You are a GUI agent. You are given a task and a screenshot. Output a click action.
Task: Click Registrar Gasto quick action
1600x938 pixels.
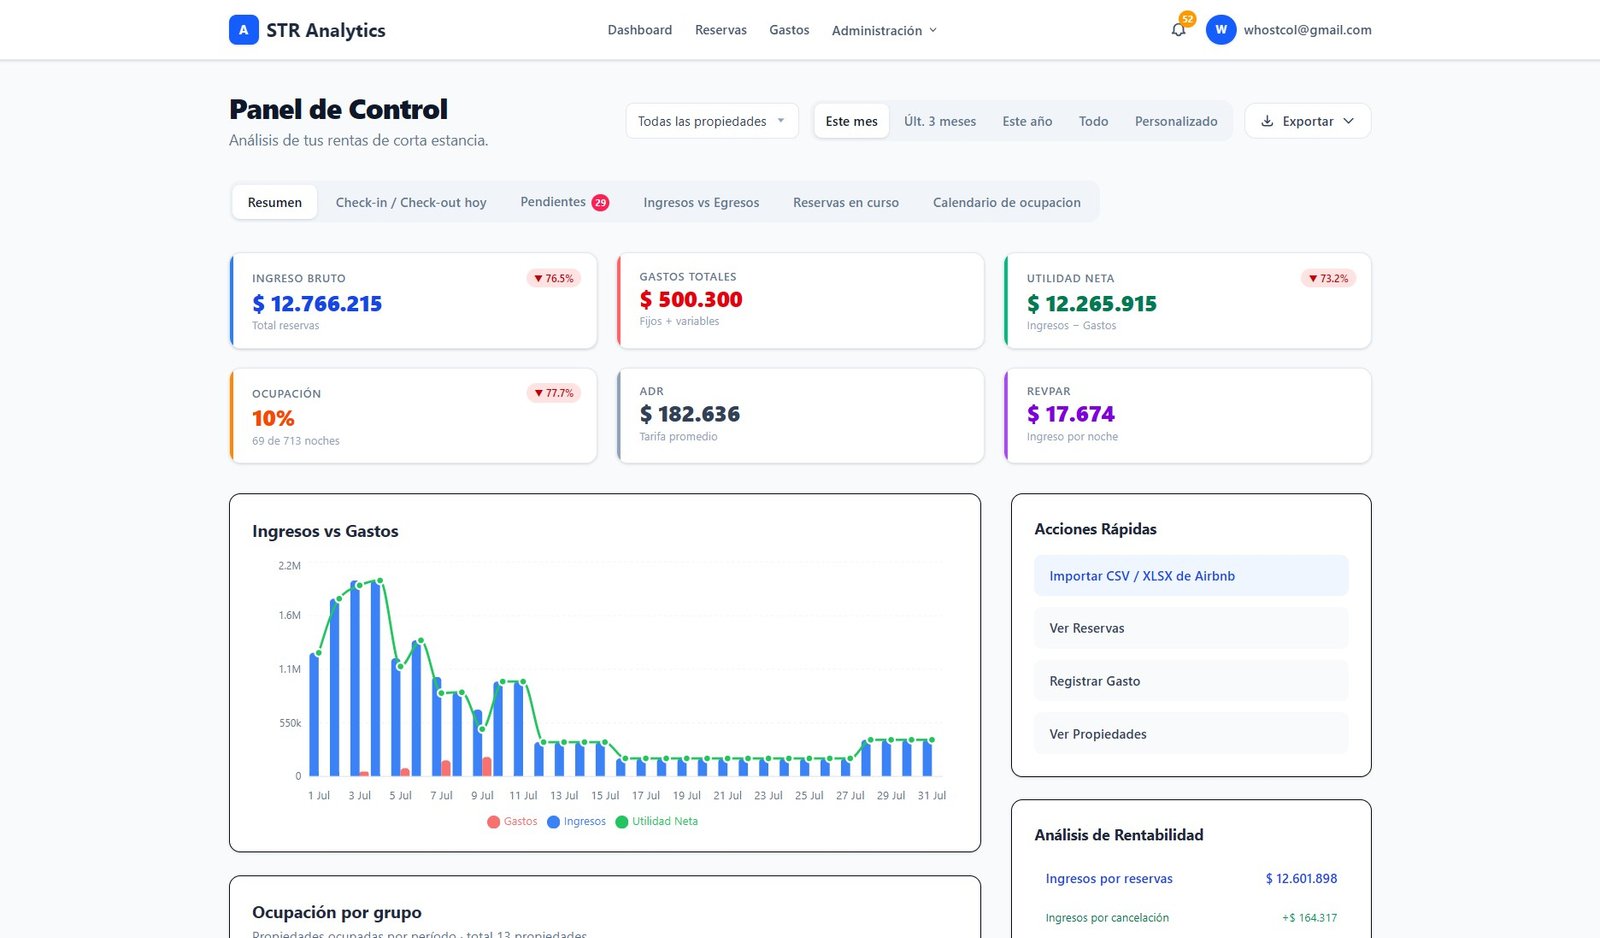pos(1191,681)
